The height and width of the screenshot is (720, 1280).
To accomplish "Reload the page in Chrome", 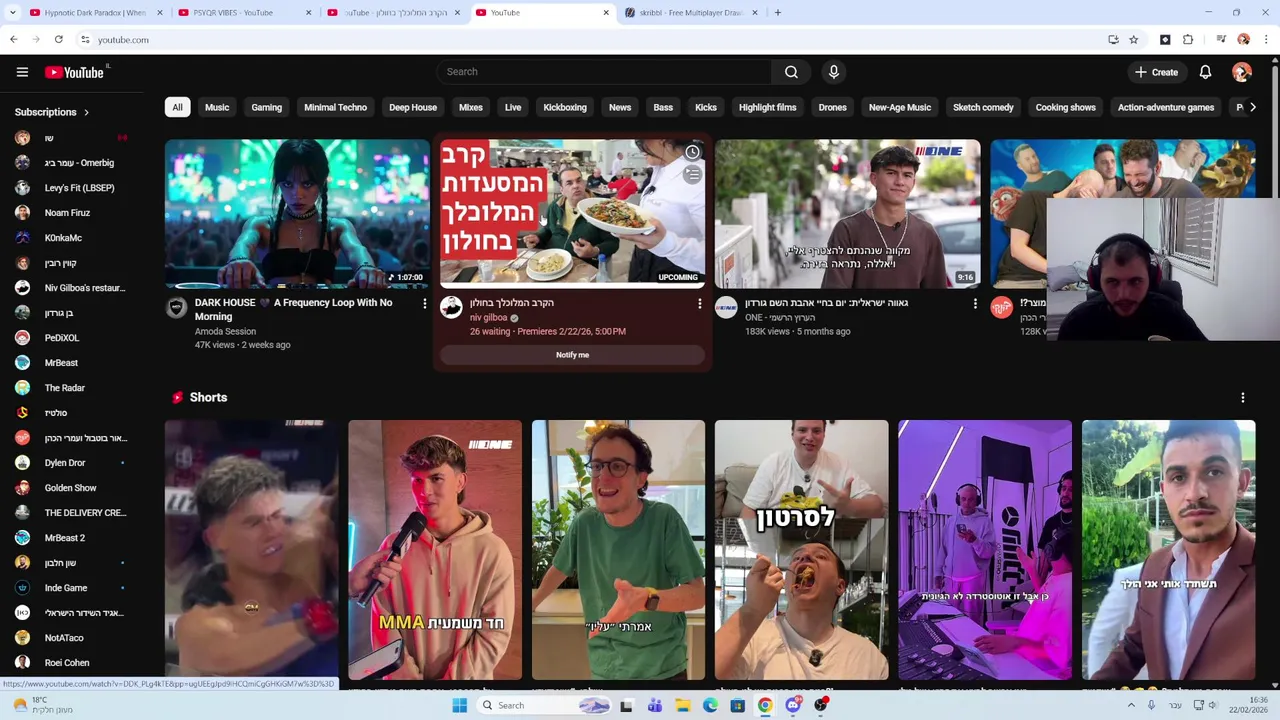I will tap(59, 39).
